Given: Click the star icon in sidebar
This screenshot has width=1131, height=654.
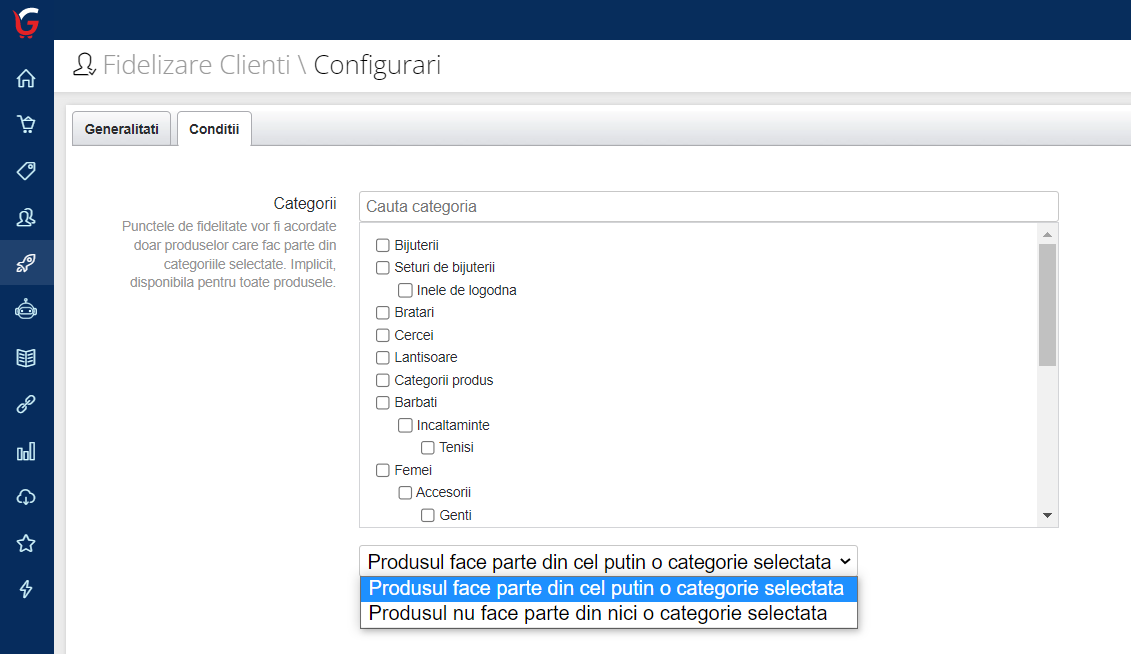Looking at the screenshot, I should 26,543.
